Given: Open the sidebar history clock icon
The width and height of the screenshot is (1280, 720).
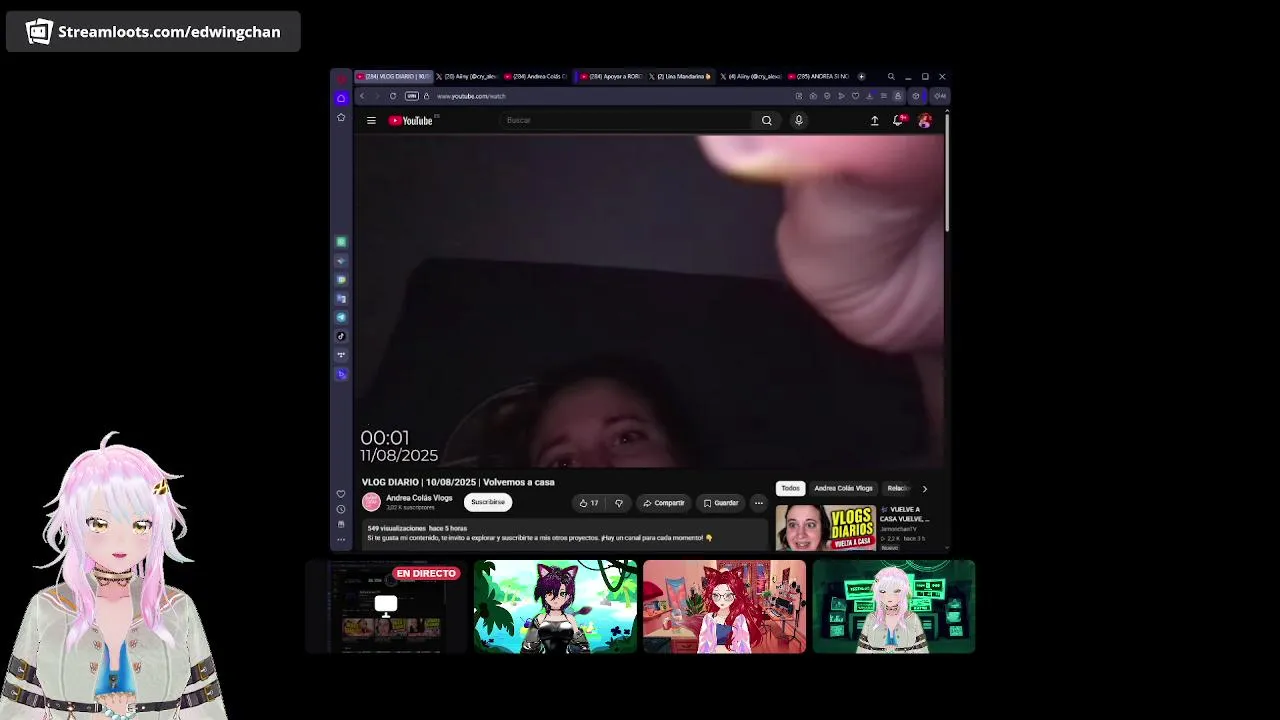Looking at the screenshot, I should (341, 509).
